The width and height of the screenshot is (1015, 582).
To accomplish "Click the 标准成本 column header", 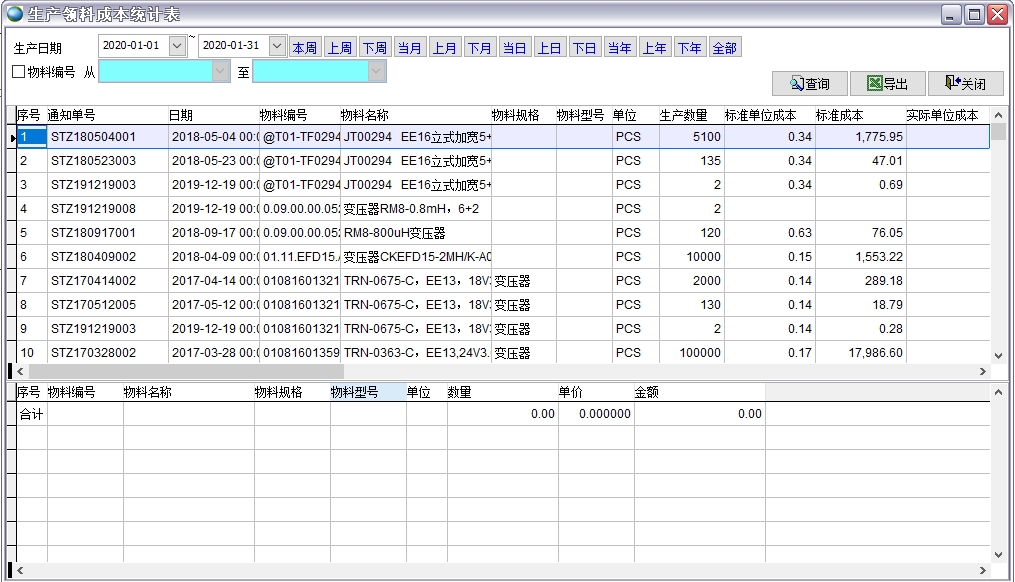I will click(840, 115).
